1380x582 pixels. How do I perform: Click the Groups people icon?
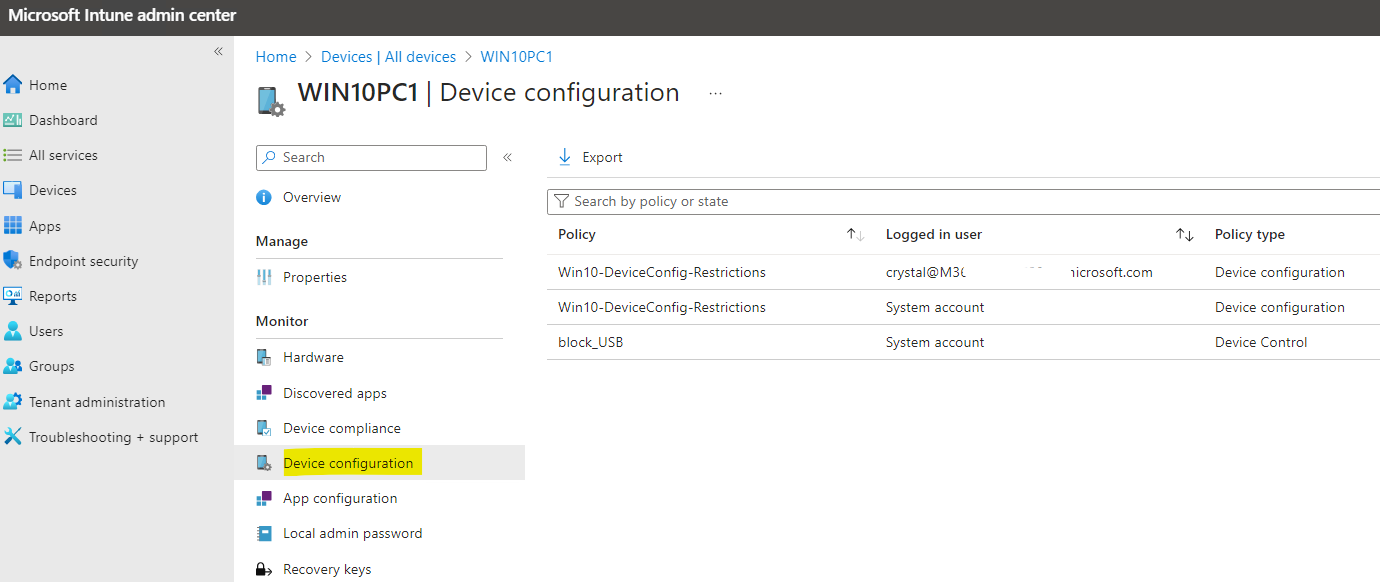click(12, 366)
